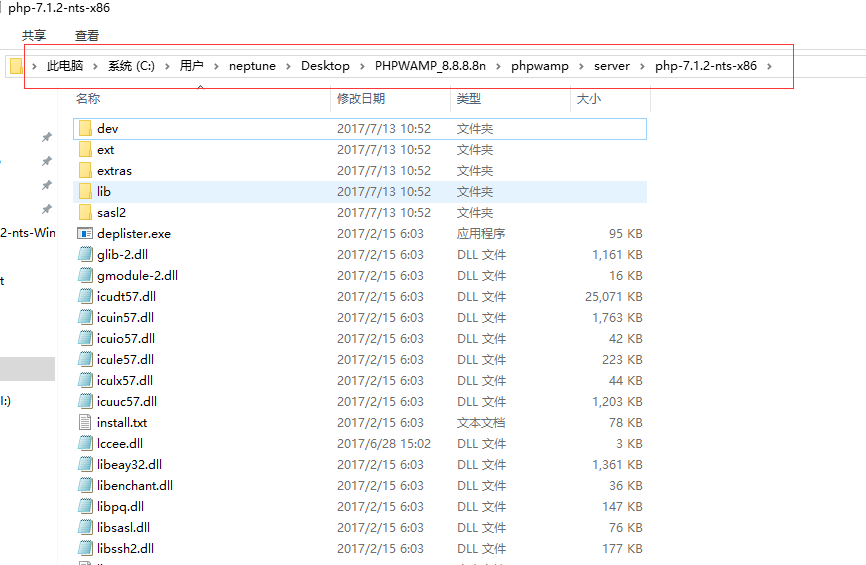This screenshot has width=866, height=565.
Task: Expand chevron after 用户 in path
Action: pyautogui.click(x=216, y=66)
